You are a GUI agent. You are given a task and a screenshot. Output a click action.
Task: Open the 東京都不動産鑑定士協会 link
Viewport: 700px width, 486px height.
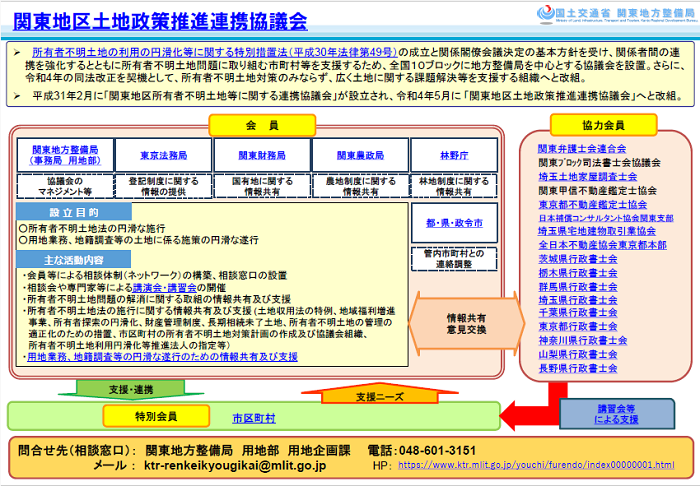[592, 204]
